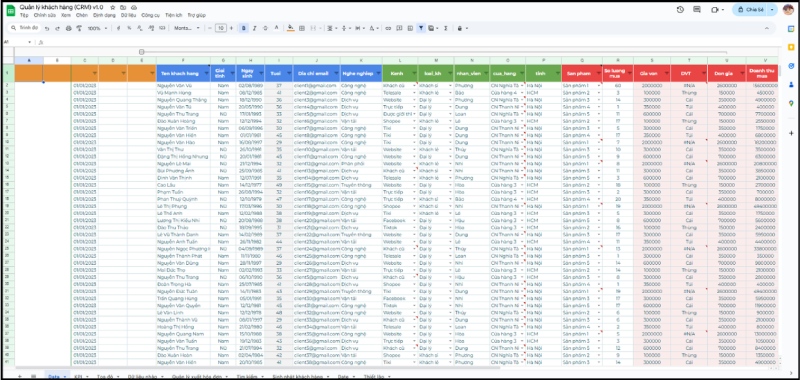Insert a comment from the toolbar

pos(399,29)
